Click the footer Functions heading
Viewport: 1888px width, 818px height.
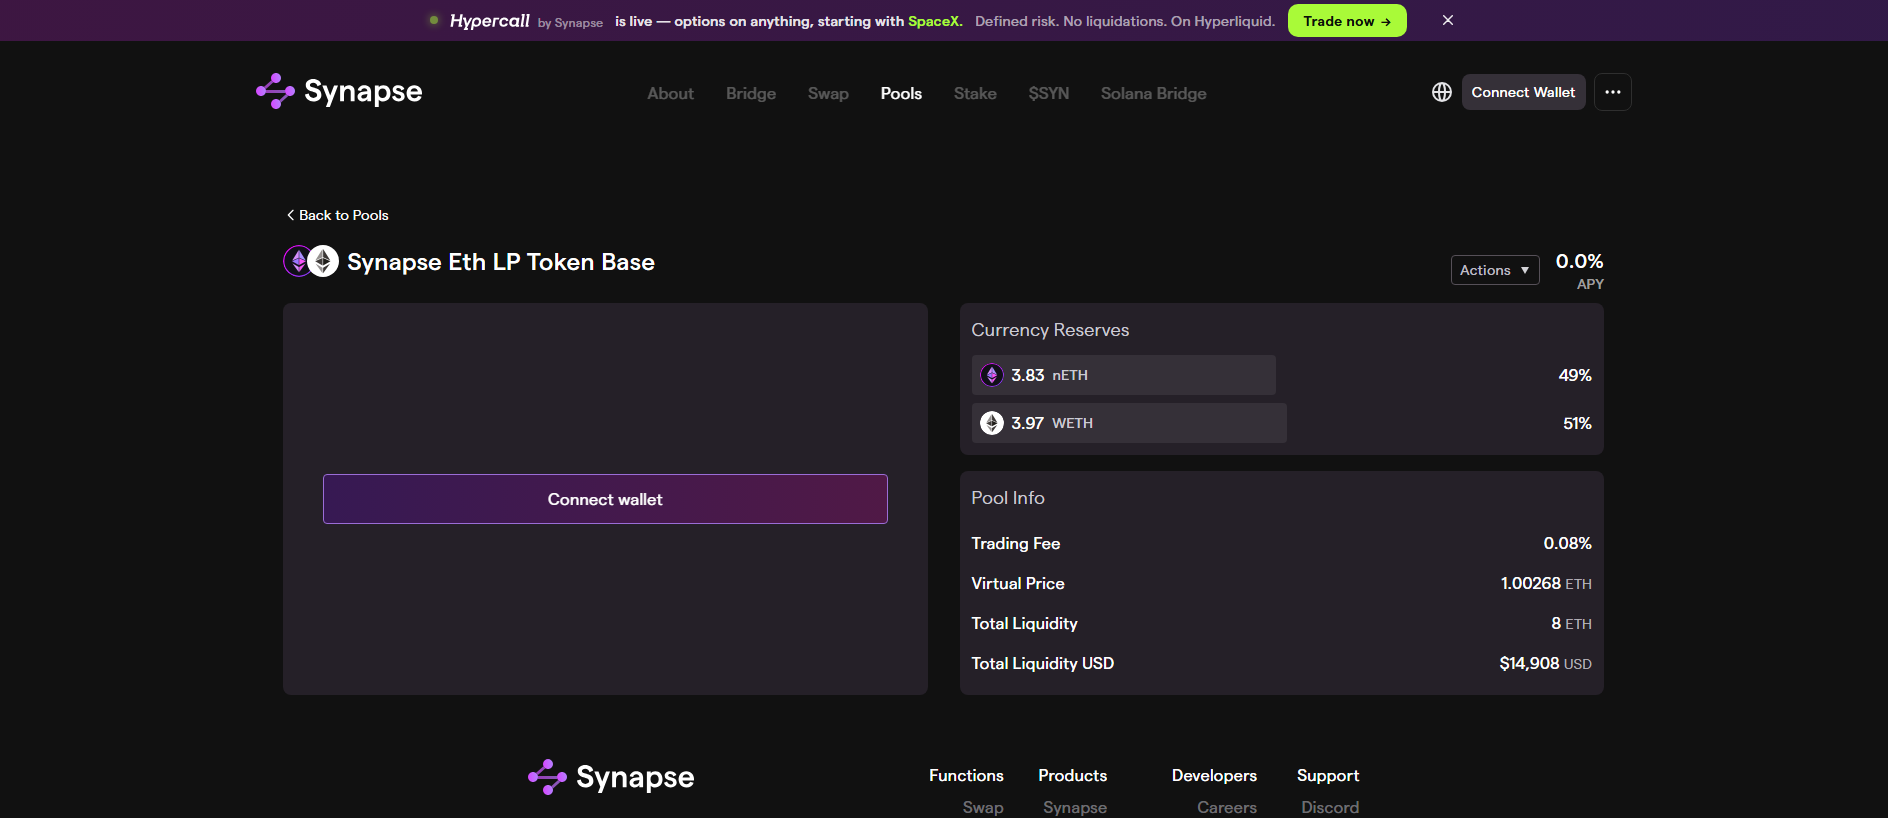point(966,775)
